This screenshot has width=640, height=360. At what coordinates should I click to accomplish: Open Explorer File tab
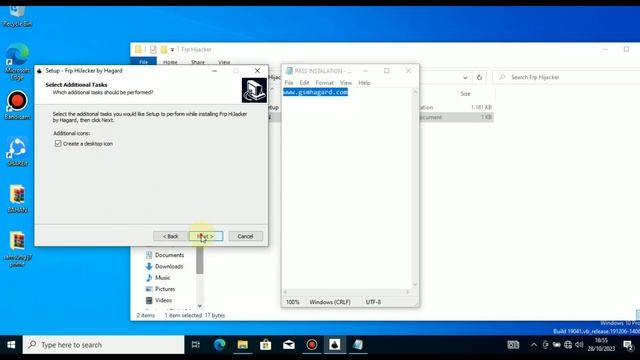click(143, 62)
